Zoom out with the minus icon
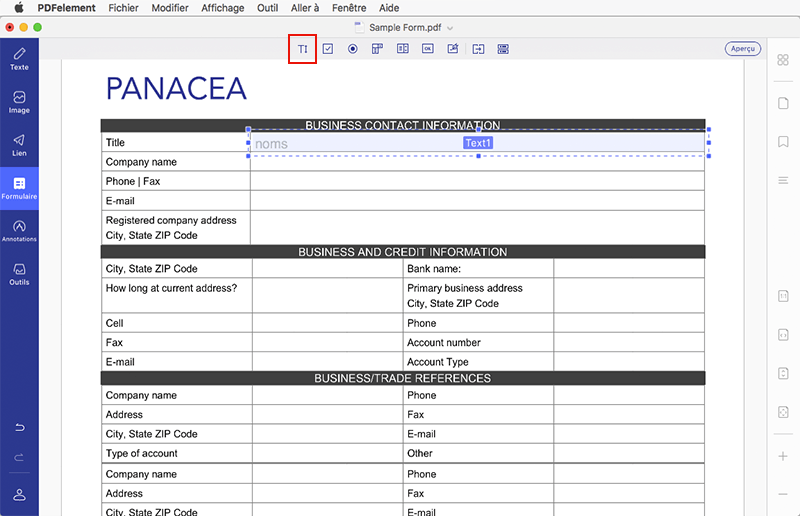 point(783,494)
